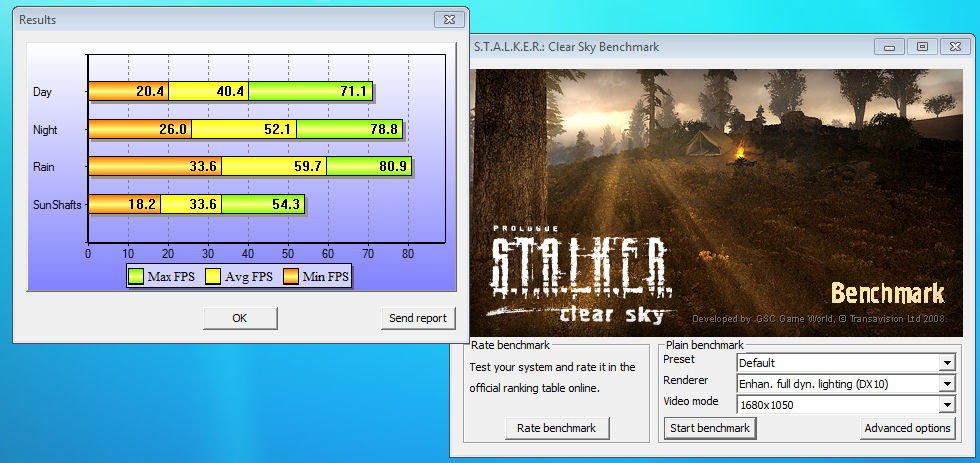Viewport: 980px width, 463px height.
Task: Click the Night minimum value 26.0
Action: coord(173,130)
